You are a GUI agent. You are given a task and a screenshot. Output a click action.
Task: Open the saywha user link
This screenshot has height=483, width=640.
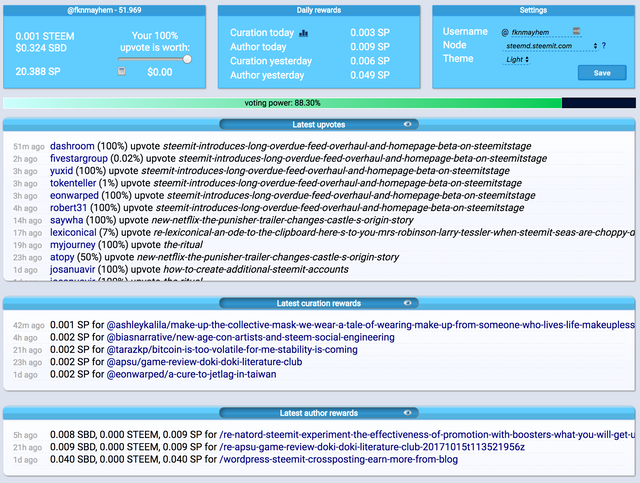[x=67, y=220]
